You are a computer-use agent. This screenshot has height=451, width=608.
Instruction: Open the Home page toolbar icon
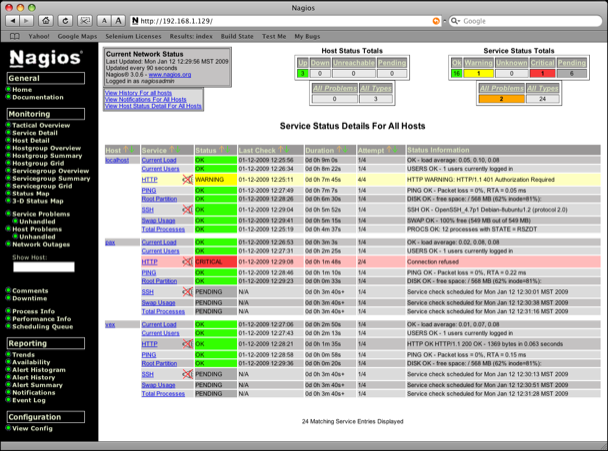tap(46, 21)
